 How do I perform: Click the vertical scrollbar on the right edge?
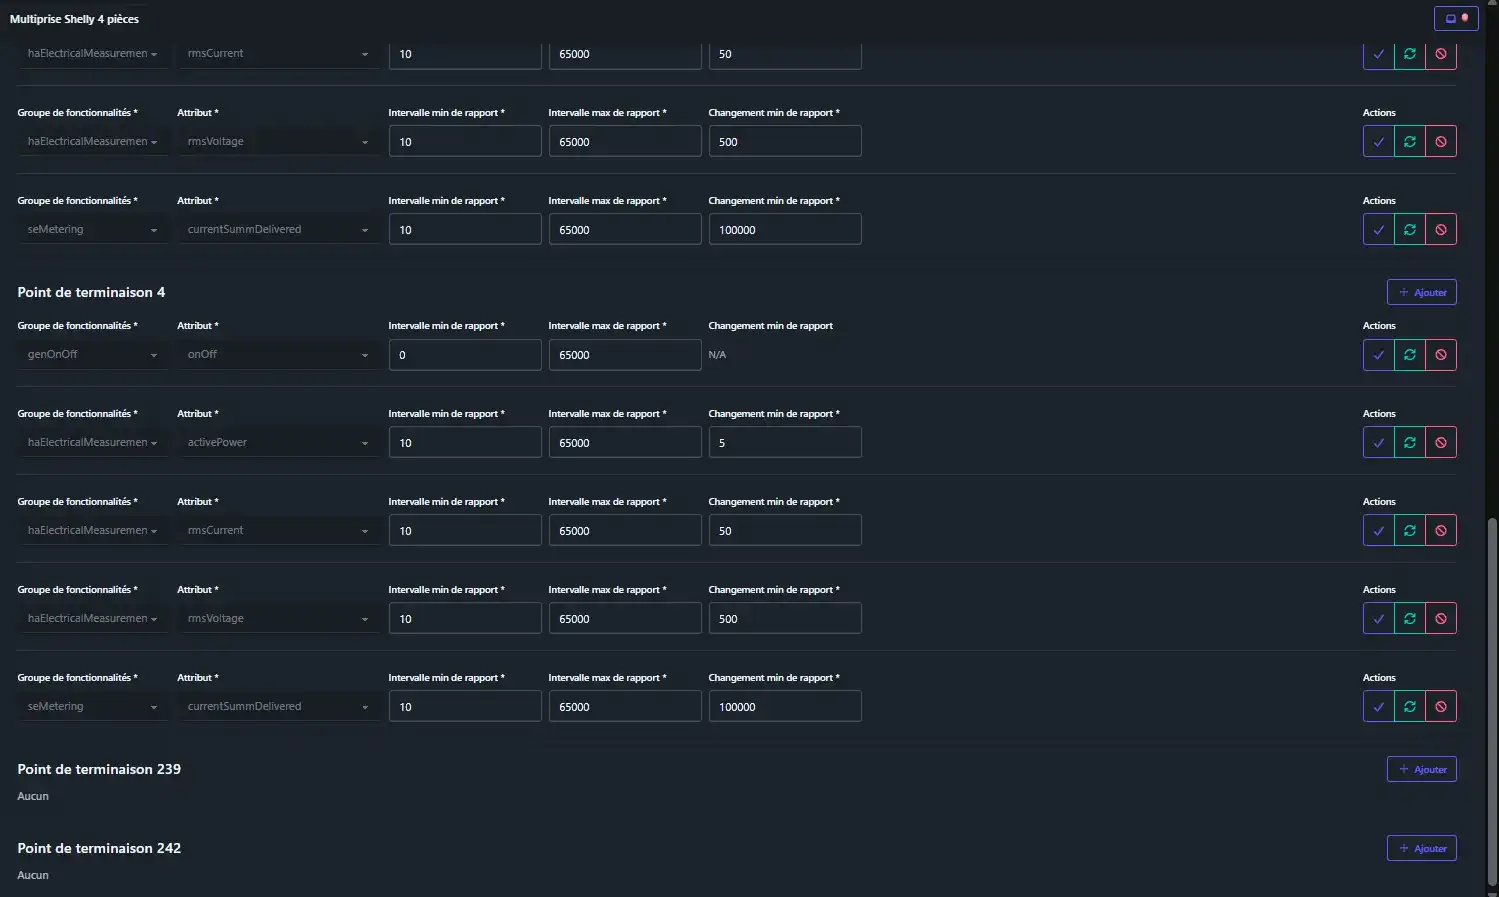tap(1492, 700)
